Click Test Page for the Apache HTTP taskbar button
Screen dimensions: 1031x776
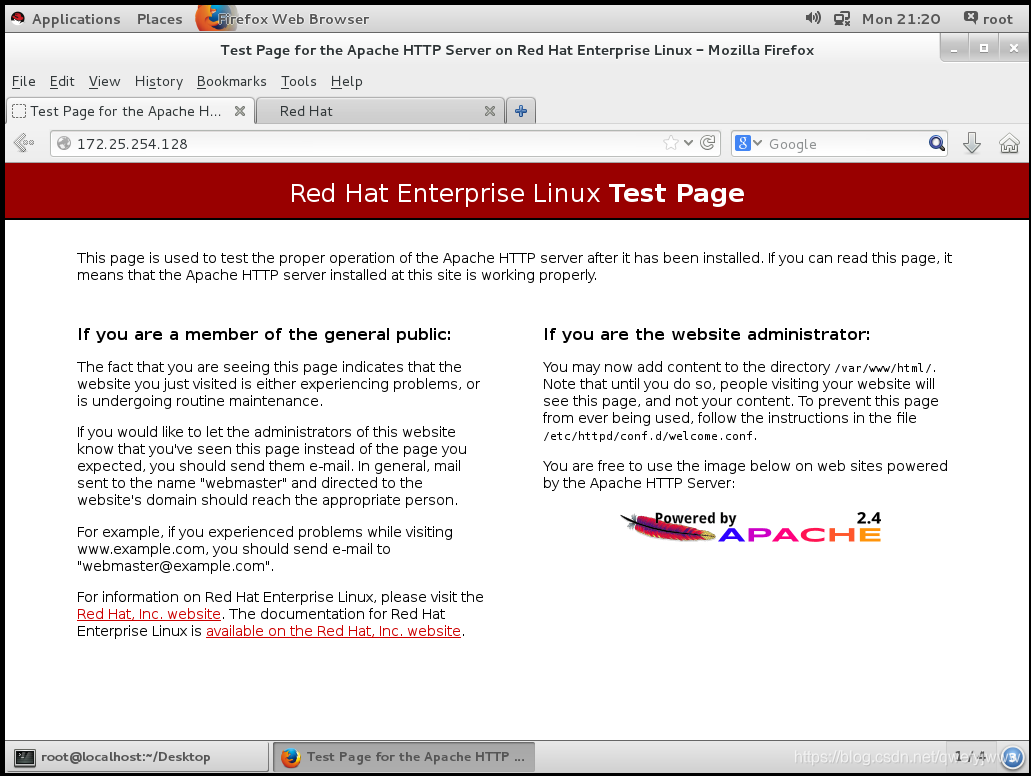[404, 757]
